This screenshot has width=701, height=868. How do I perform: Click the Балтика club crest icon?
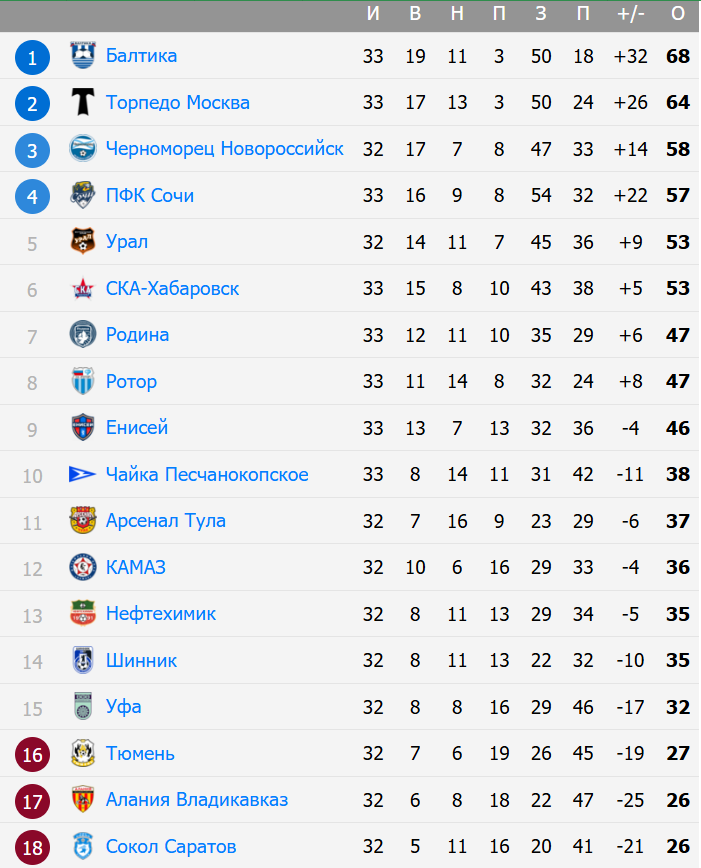click(x=83, y=55)
